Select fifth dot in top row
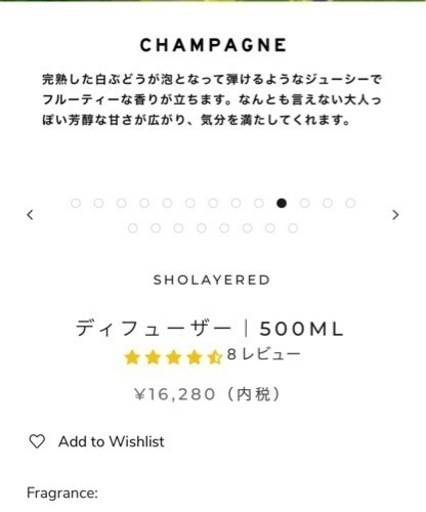 pos(167,203)
